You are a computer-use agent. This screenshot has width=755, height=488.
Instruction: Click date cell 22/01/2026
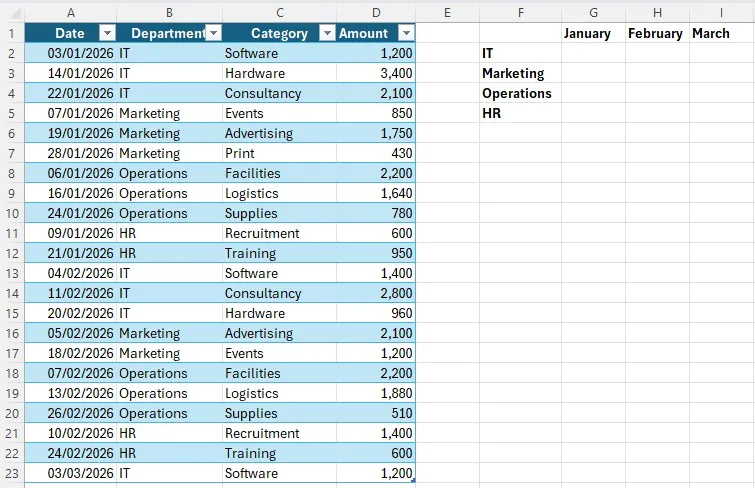(x=70, y=93)
